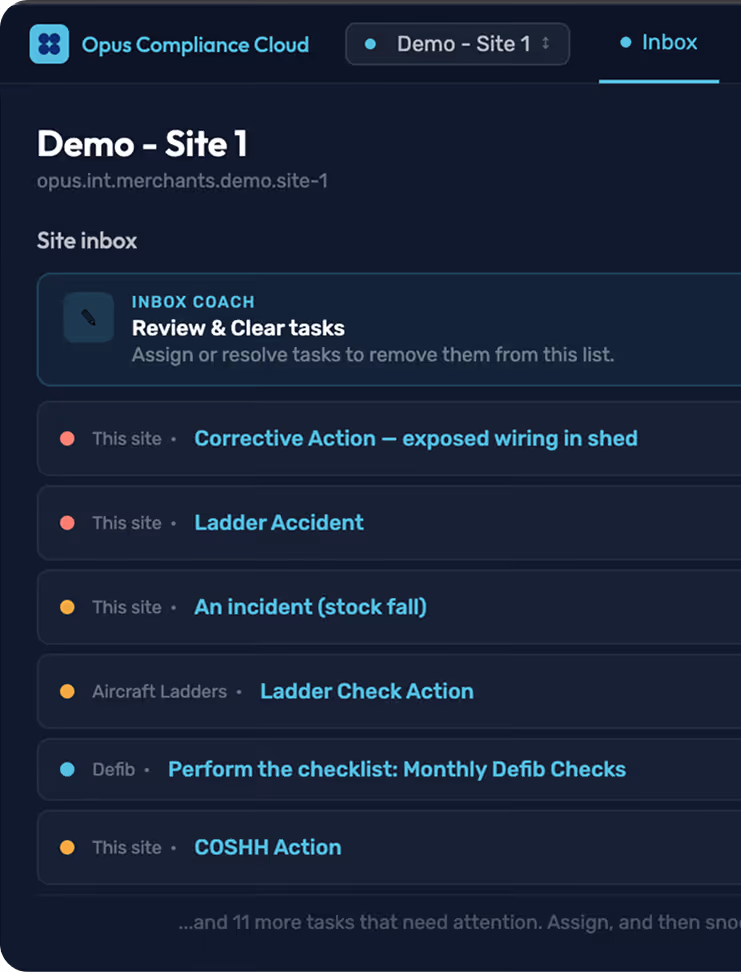Click the Inbox Coach pencil icon
This screenshot has height=972, width=741.
[x=89, y=318]
